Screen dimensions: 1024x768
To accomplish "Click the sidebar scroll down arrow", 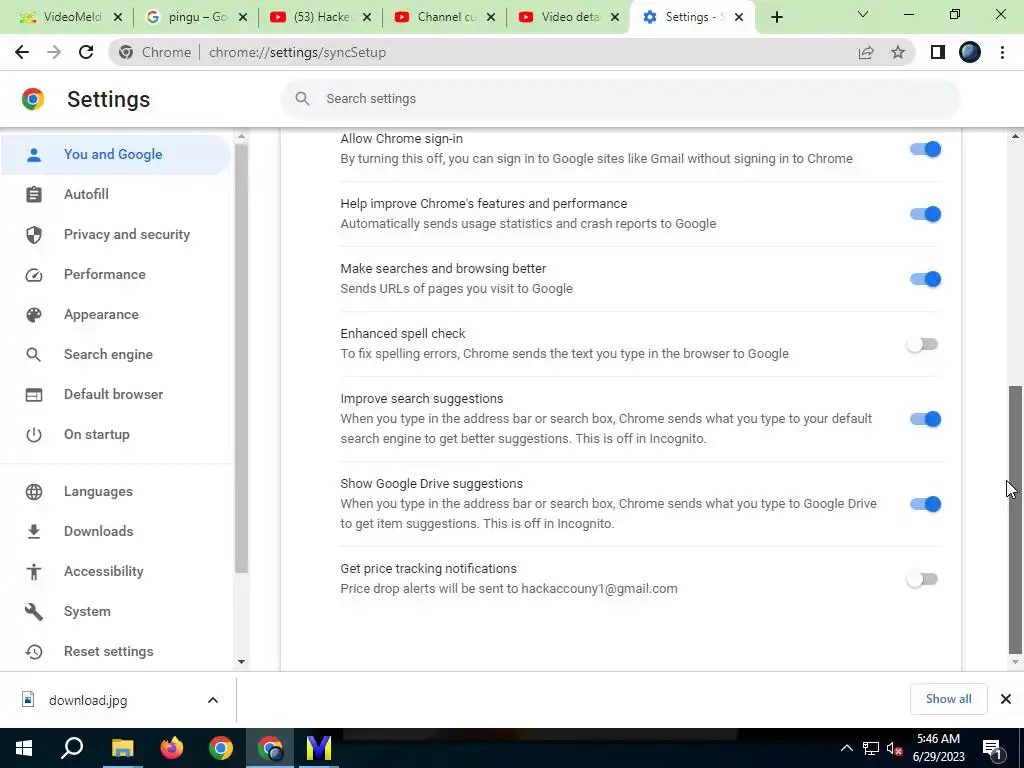I will tap(242, 662).
